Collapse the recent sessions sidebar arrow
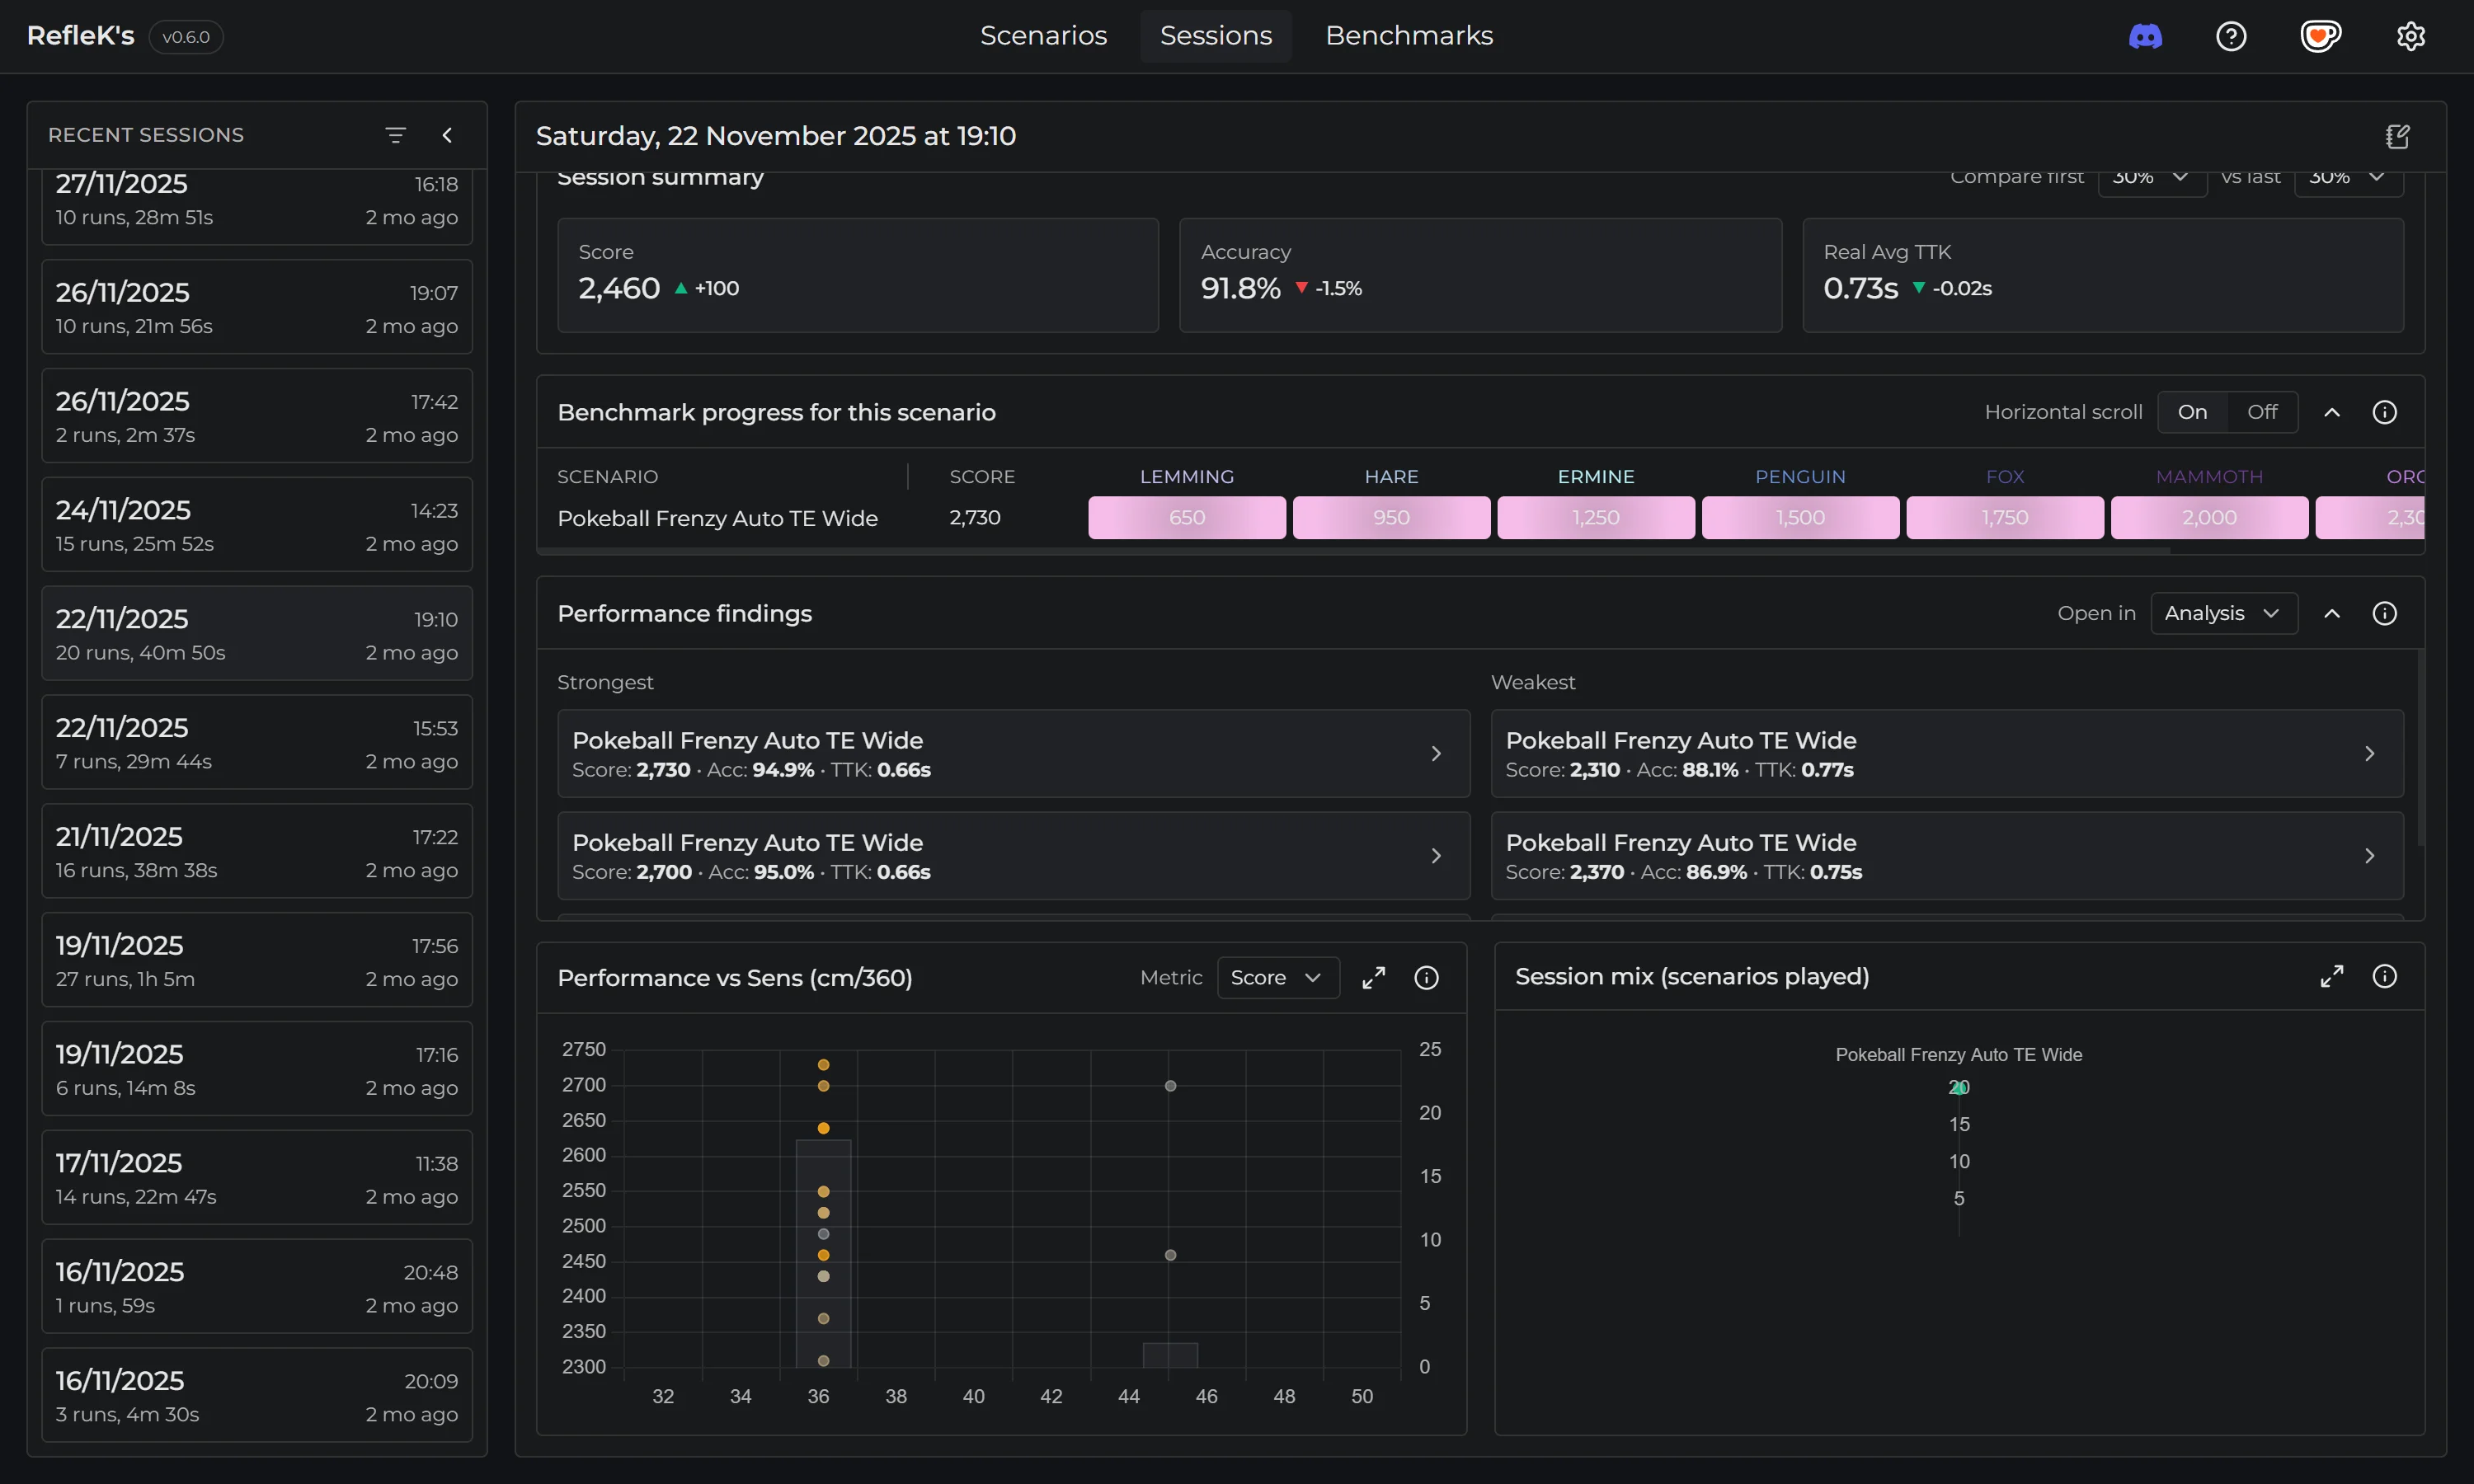Image resolution: width=2474 pixels, height=1484 pixels. click(447, 135)
